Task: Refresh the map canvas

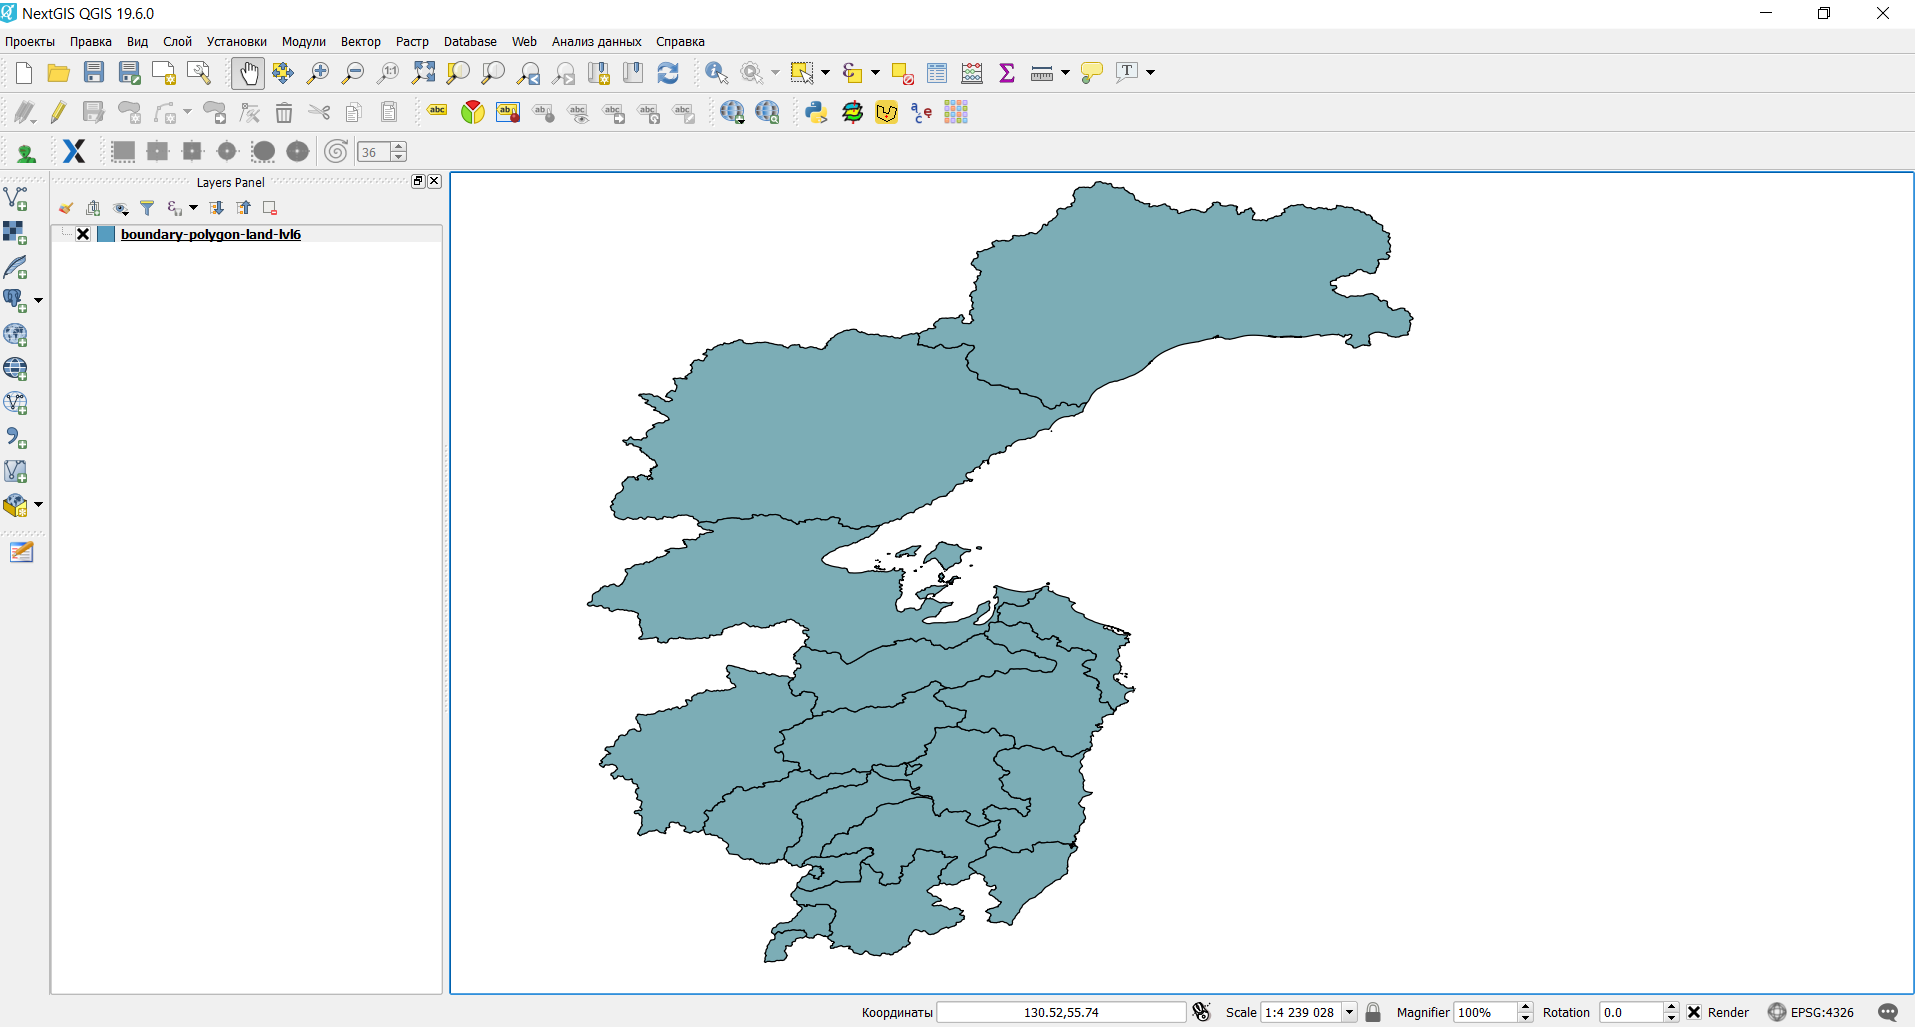Action: [x=667, y=72]
